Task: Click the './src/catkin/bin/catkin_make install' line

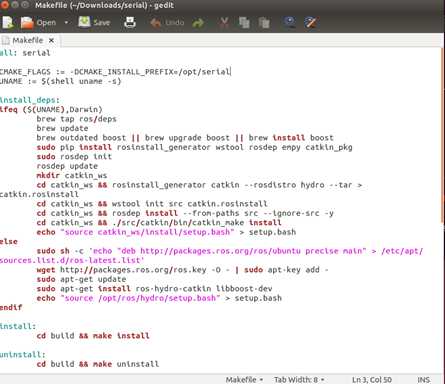Action: pyautogui.click(x=159, y=222)
